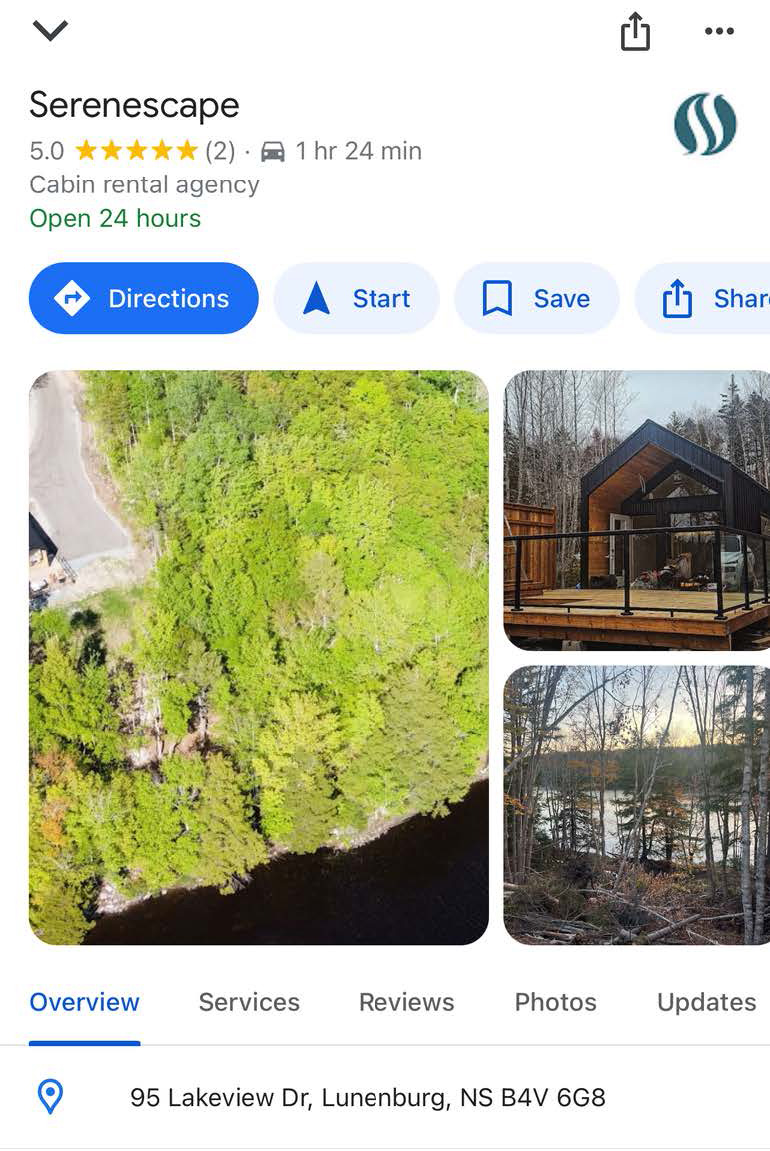Tap the 95 Lakeview Dr address row
Screen dimensions: 770x1151
pos(385,1097)
